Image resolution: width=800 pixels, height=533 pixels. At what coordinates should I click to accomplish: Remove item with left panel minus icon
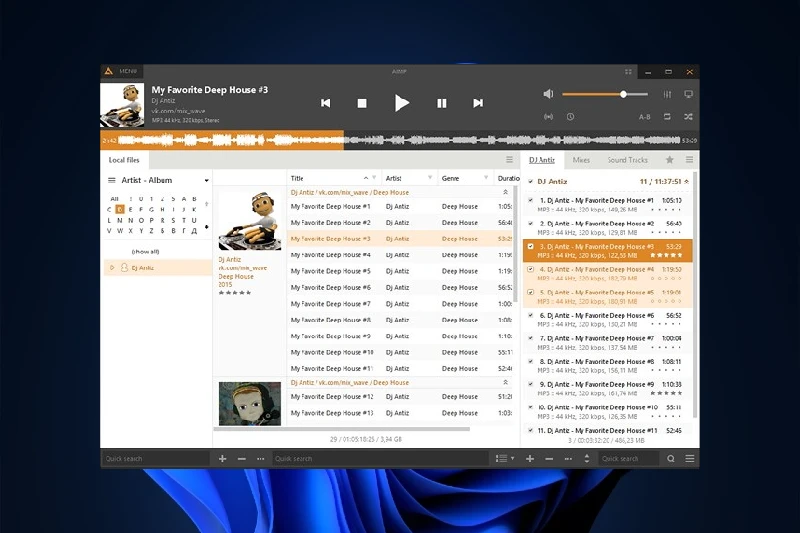pyautogui.click(x=242, y=459)
